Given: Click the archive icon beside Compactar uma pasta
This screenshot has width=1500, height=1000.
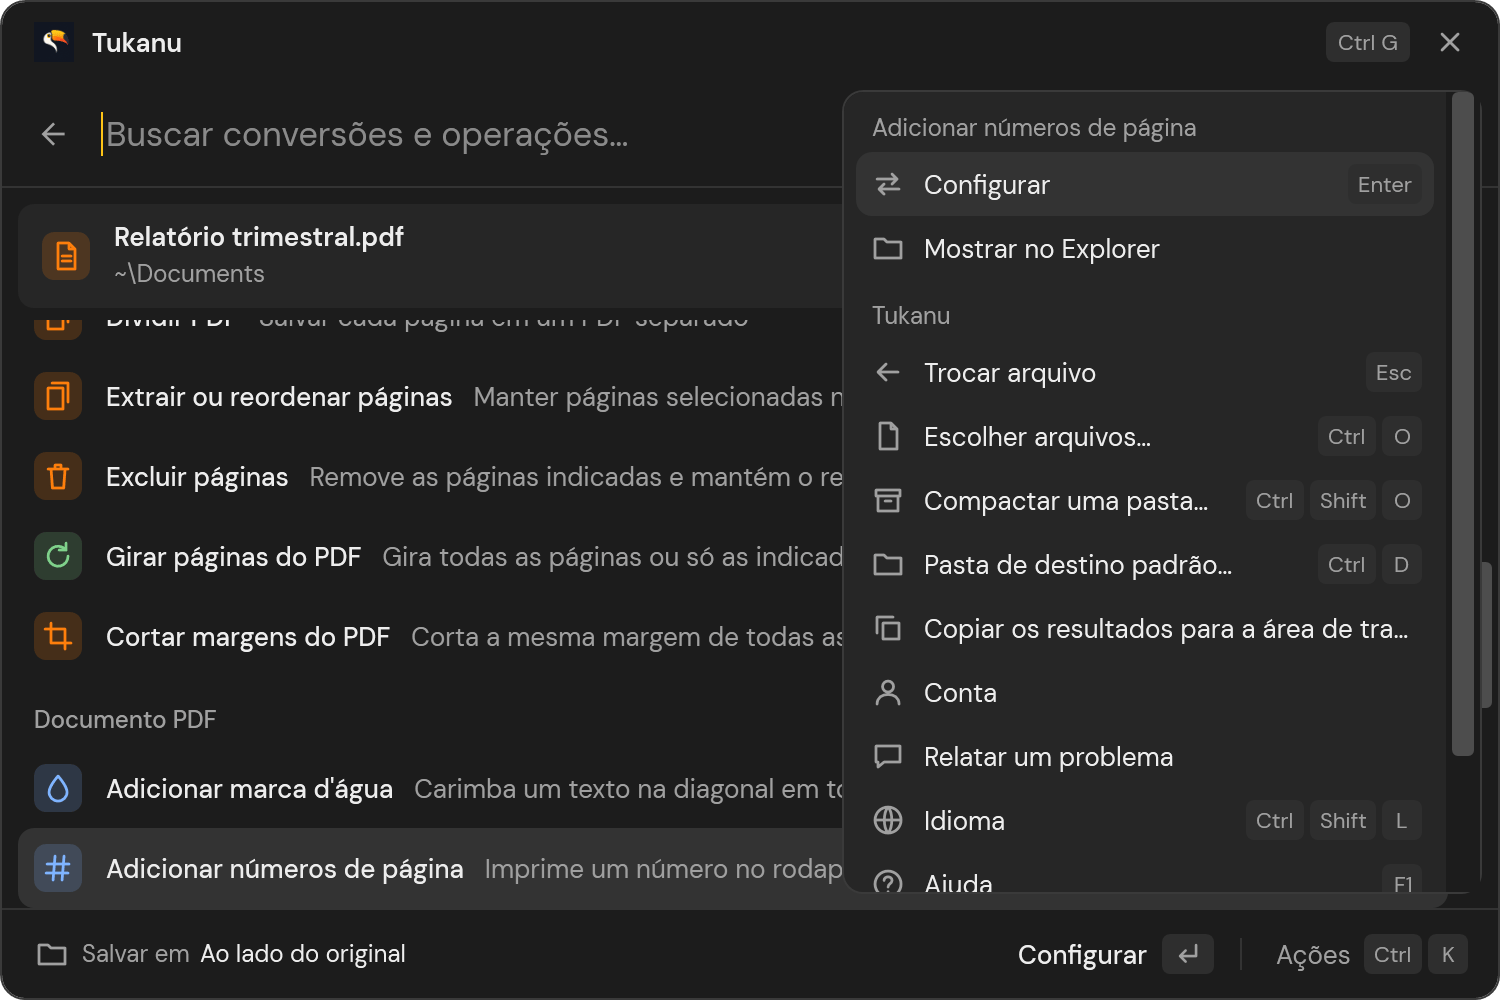Looking at the screenshot, I should (x=888, y=500).
